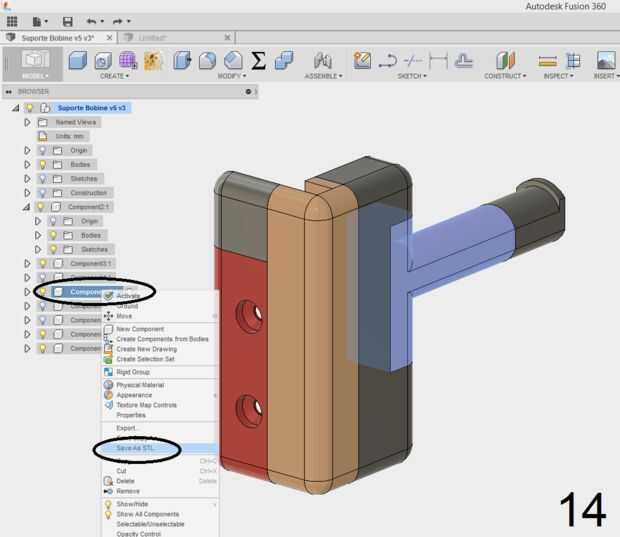Click the Create Sketch pencil icon

point(362,61)
